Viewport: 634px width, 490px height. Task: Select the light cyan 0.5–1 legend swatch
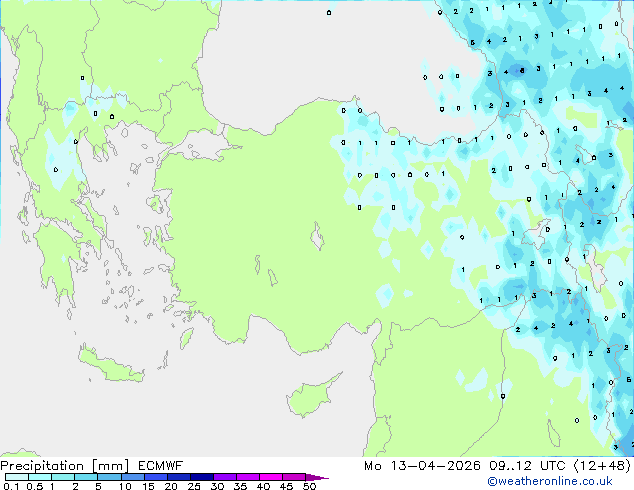tap(40, 477)
